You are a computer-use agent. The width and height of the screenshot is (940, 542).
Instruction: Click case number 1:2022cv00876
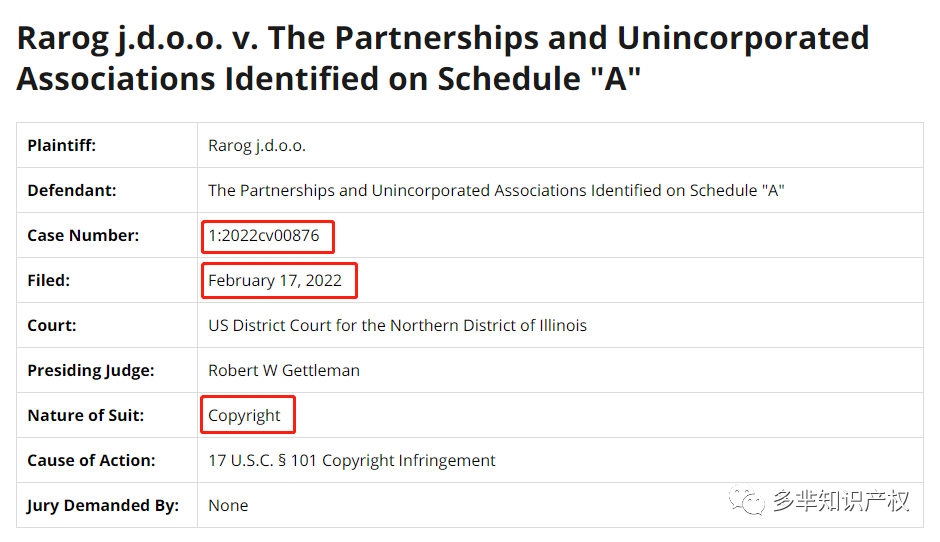(264, 236)
